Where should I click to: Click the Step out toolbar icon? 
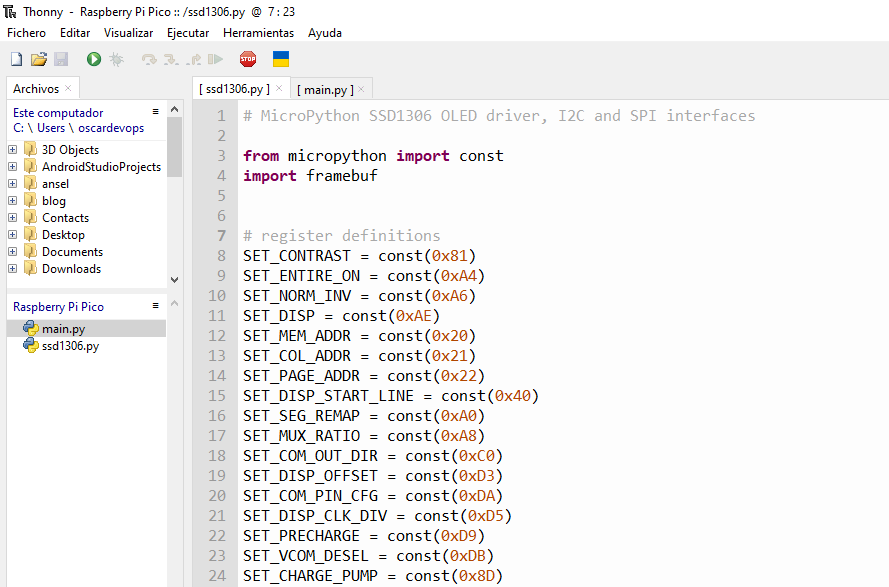(194, 59)
